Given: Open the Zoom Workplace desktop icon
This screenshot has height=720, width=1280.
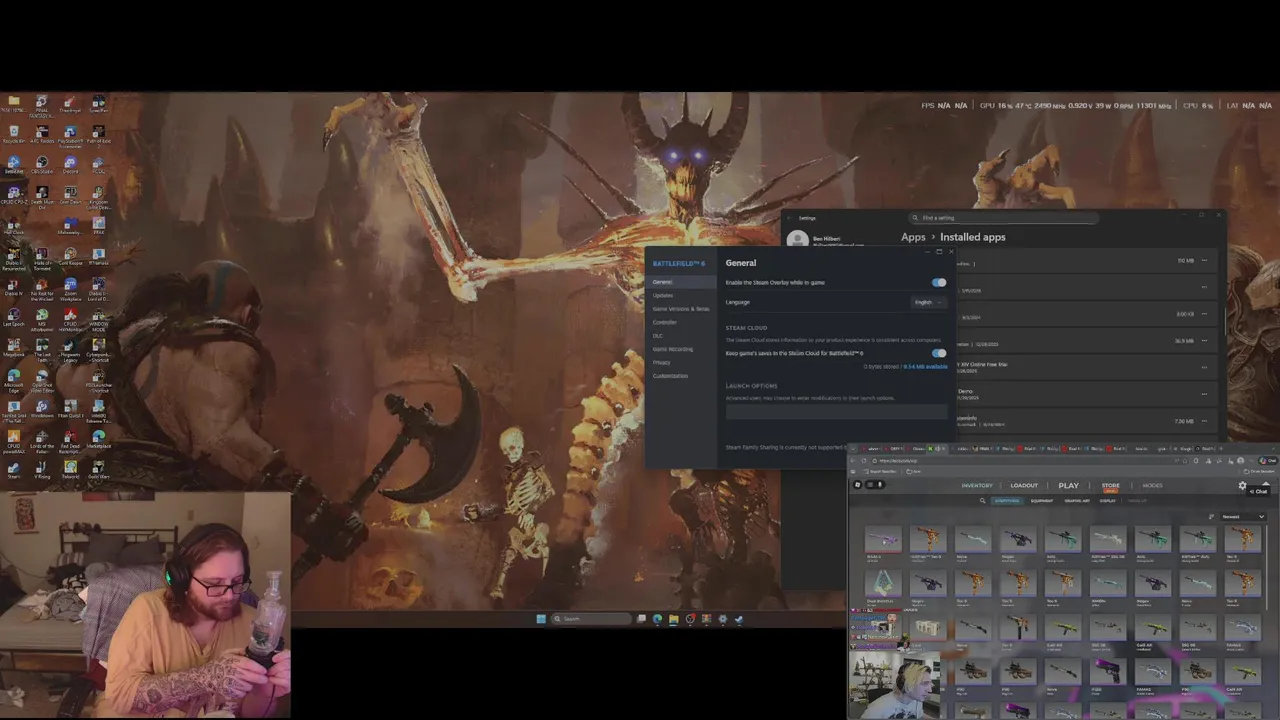Looking at the screenshot, I should pyautogui.click(x=70, y=287).
